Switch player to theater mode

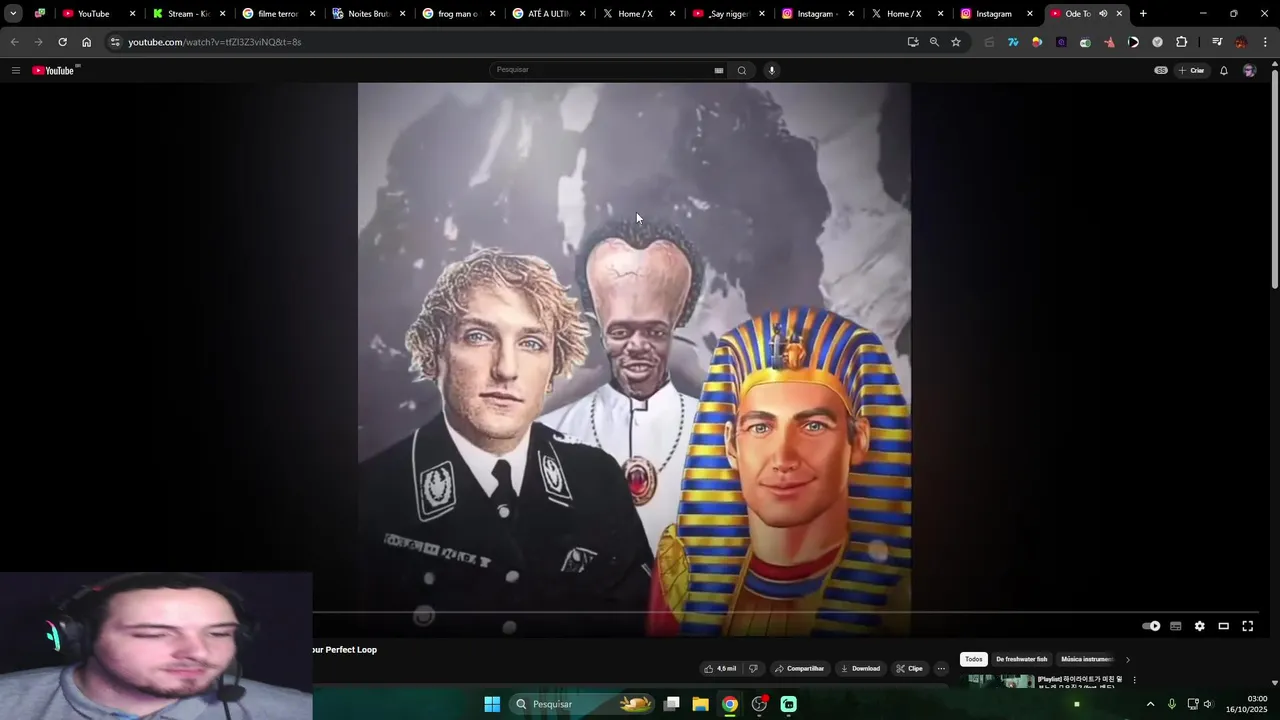(x=1223, y=626)
